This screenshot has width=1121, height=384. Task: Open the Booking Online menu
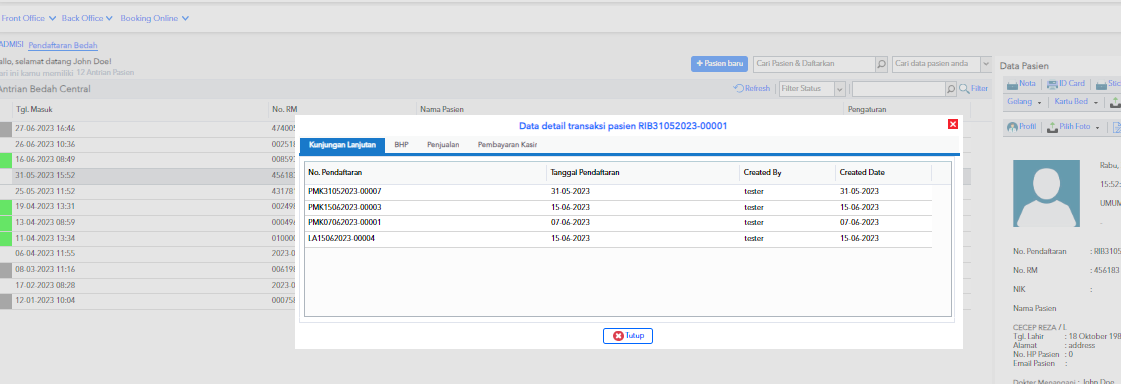click(154, 18)
